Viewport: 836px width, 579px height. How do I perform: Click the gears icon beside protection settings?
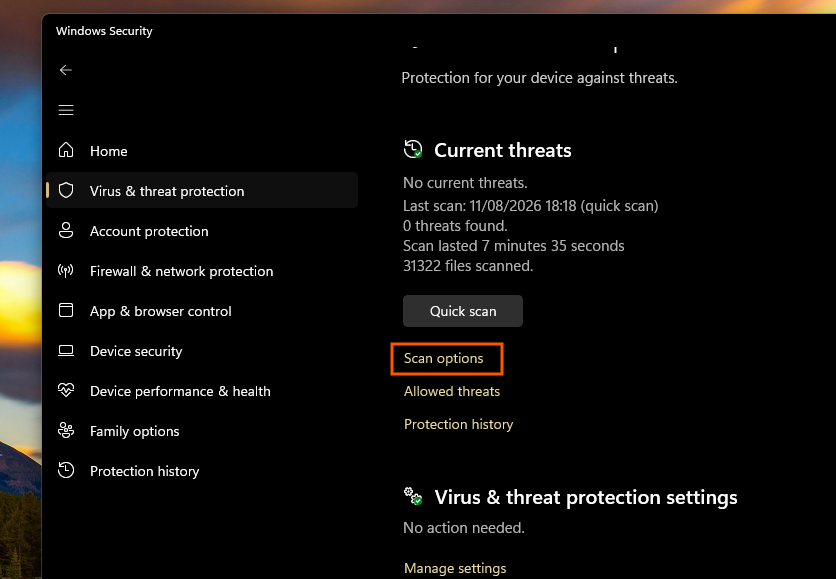(413, 496)
